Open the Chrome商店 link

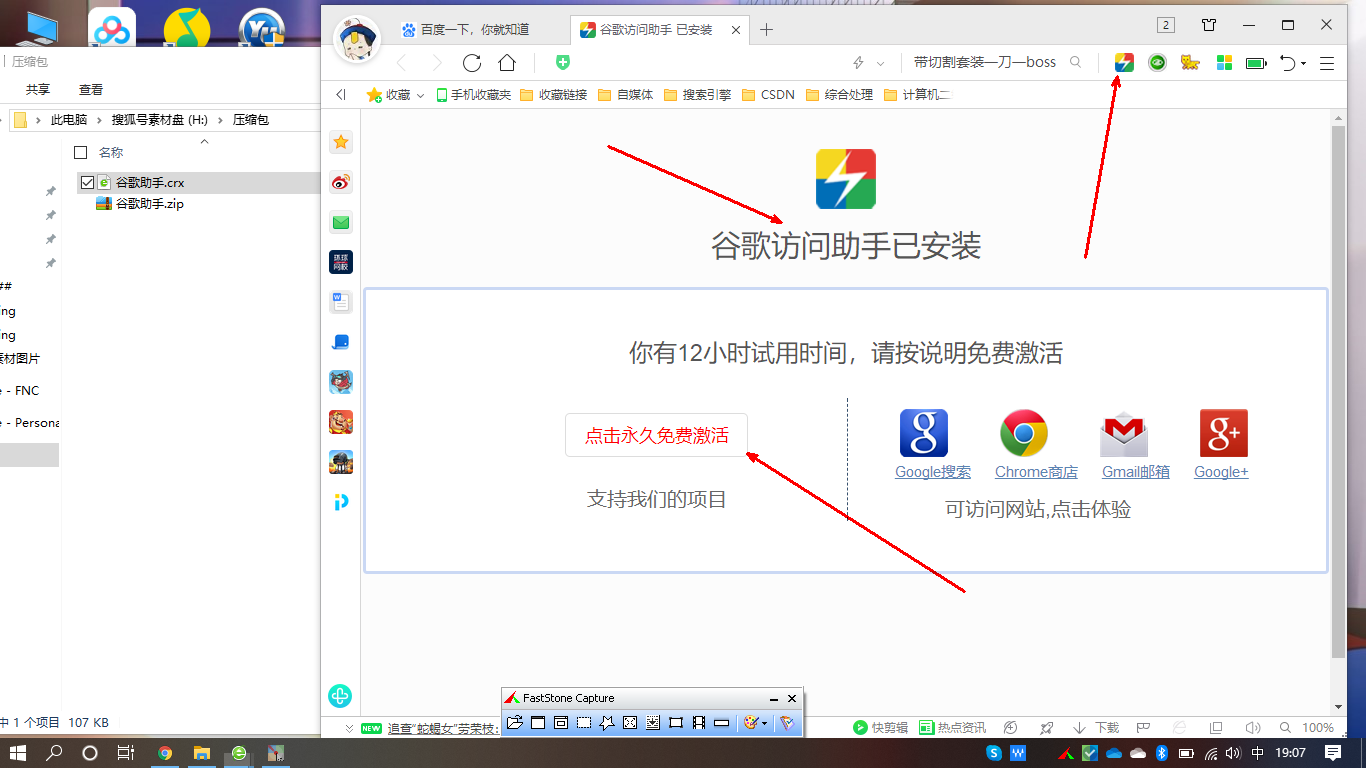tap(1036, 471)
